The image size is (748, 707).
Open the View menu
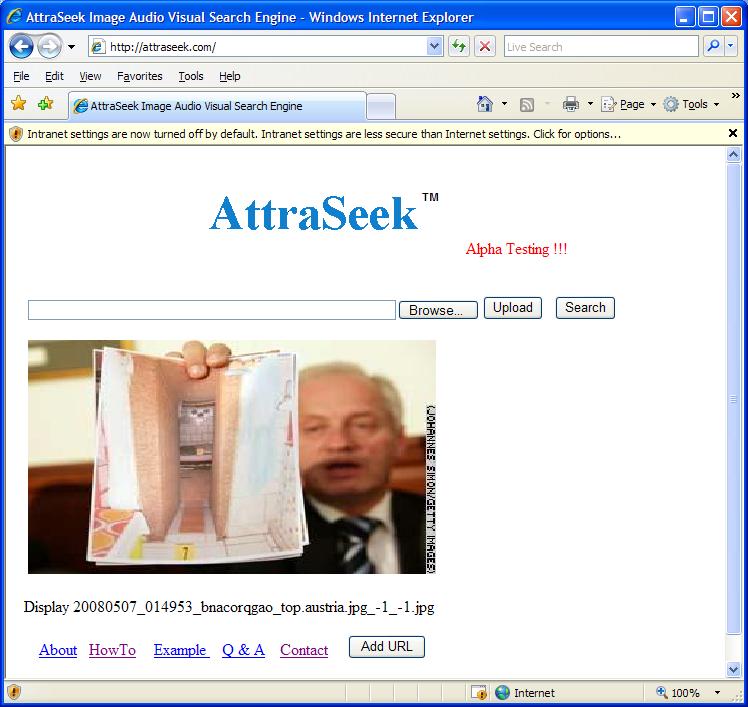tap(90, 76)
